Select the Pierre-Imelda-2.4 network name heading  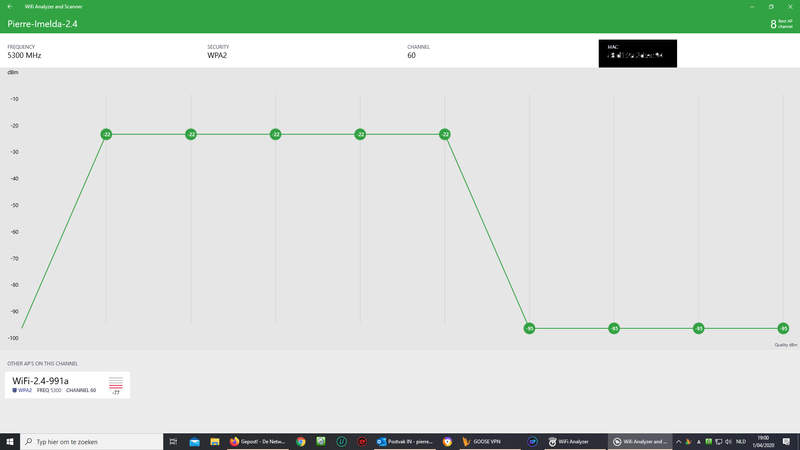pyautogui.click(x=42, y=24)
